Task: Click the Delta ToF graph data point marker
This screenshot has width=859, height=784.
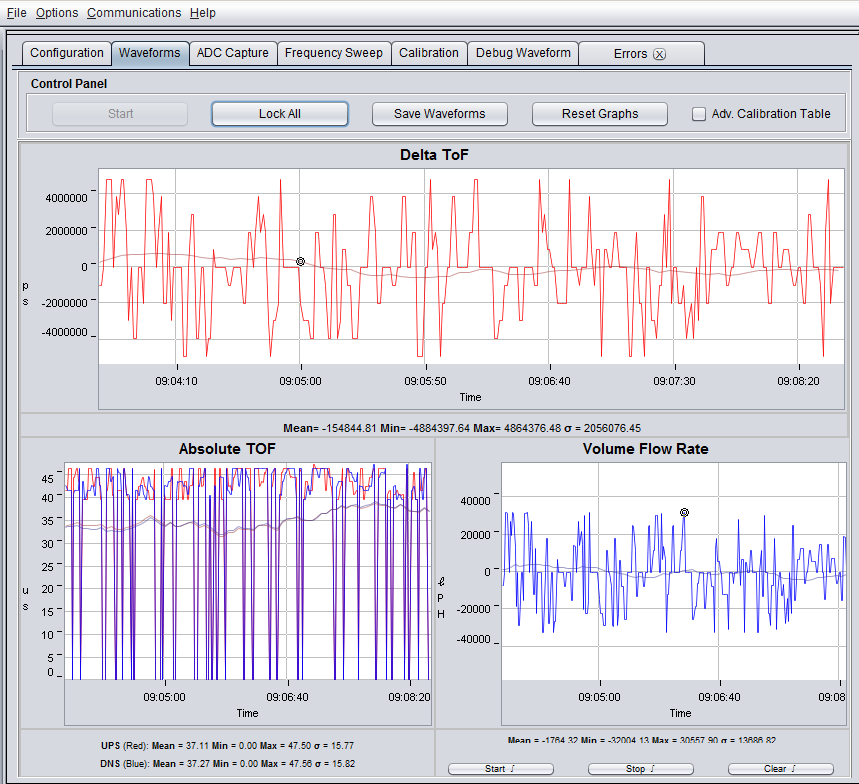Action: click(300, 262)
